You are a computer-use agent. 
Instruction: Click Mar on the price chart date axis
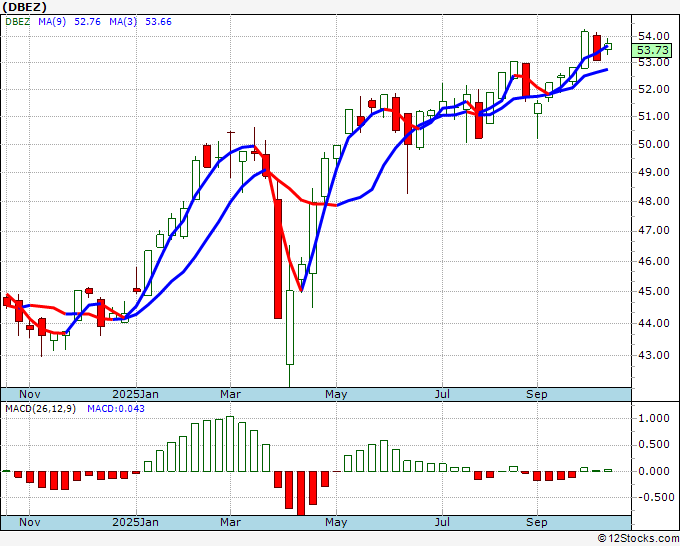pyautogui.click(x=230, y=394)
